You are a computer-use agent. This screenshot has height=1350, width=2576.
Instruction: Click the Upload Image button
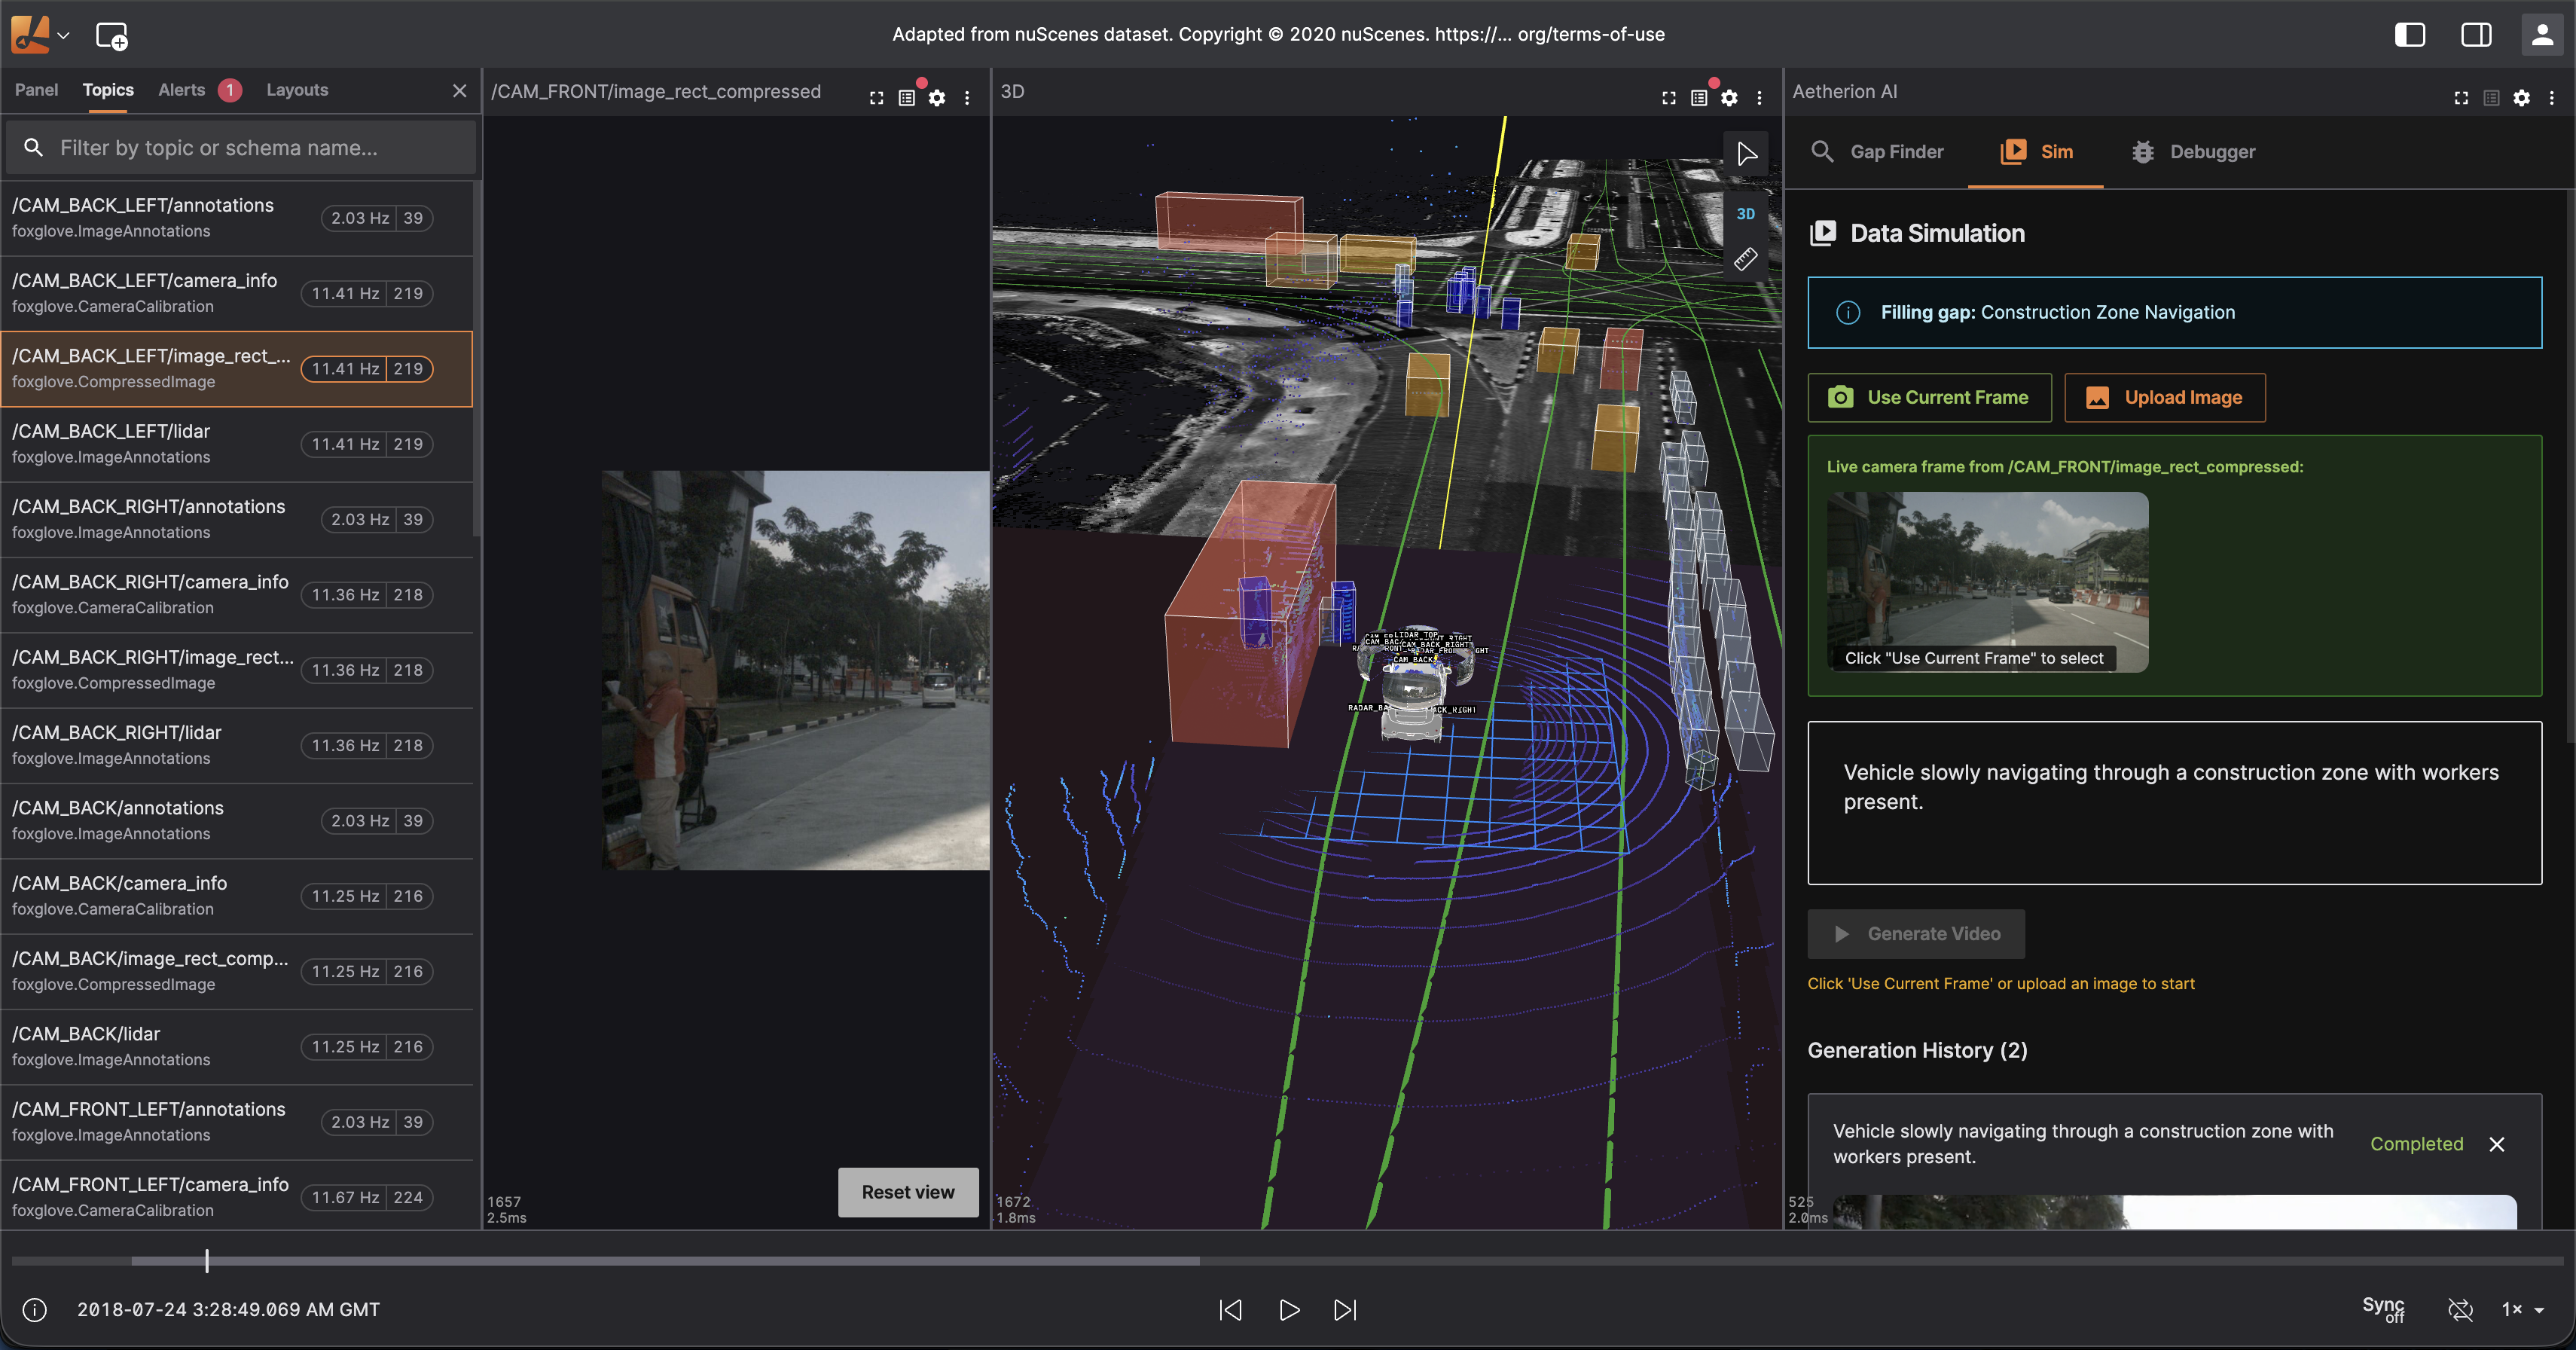[2164, 398]
